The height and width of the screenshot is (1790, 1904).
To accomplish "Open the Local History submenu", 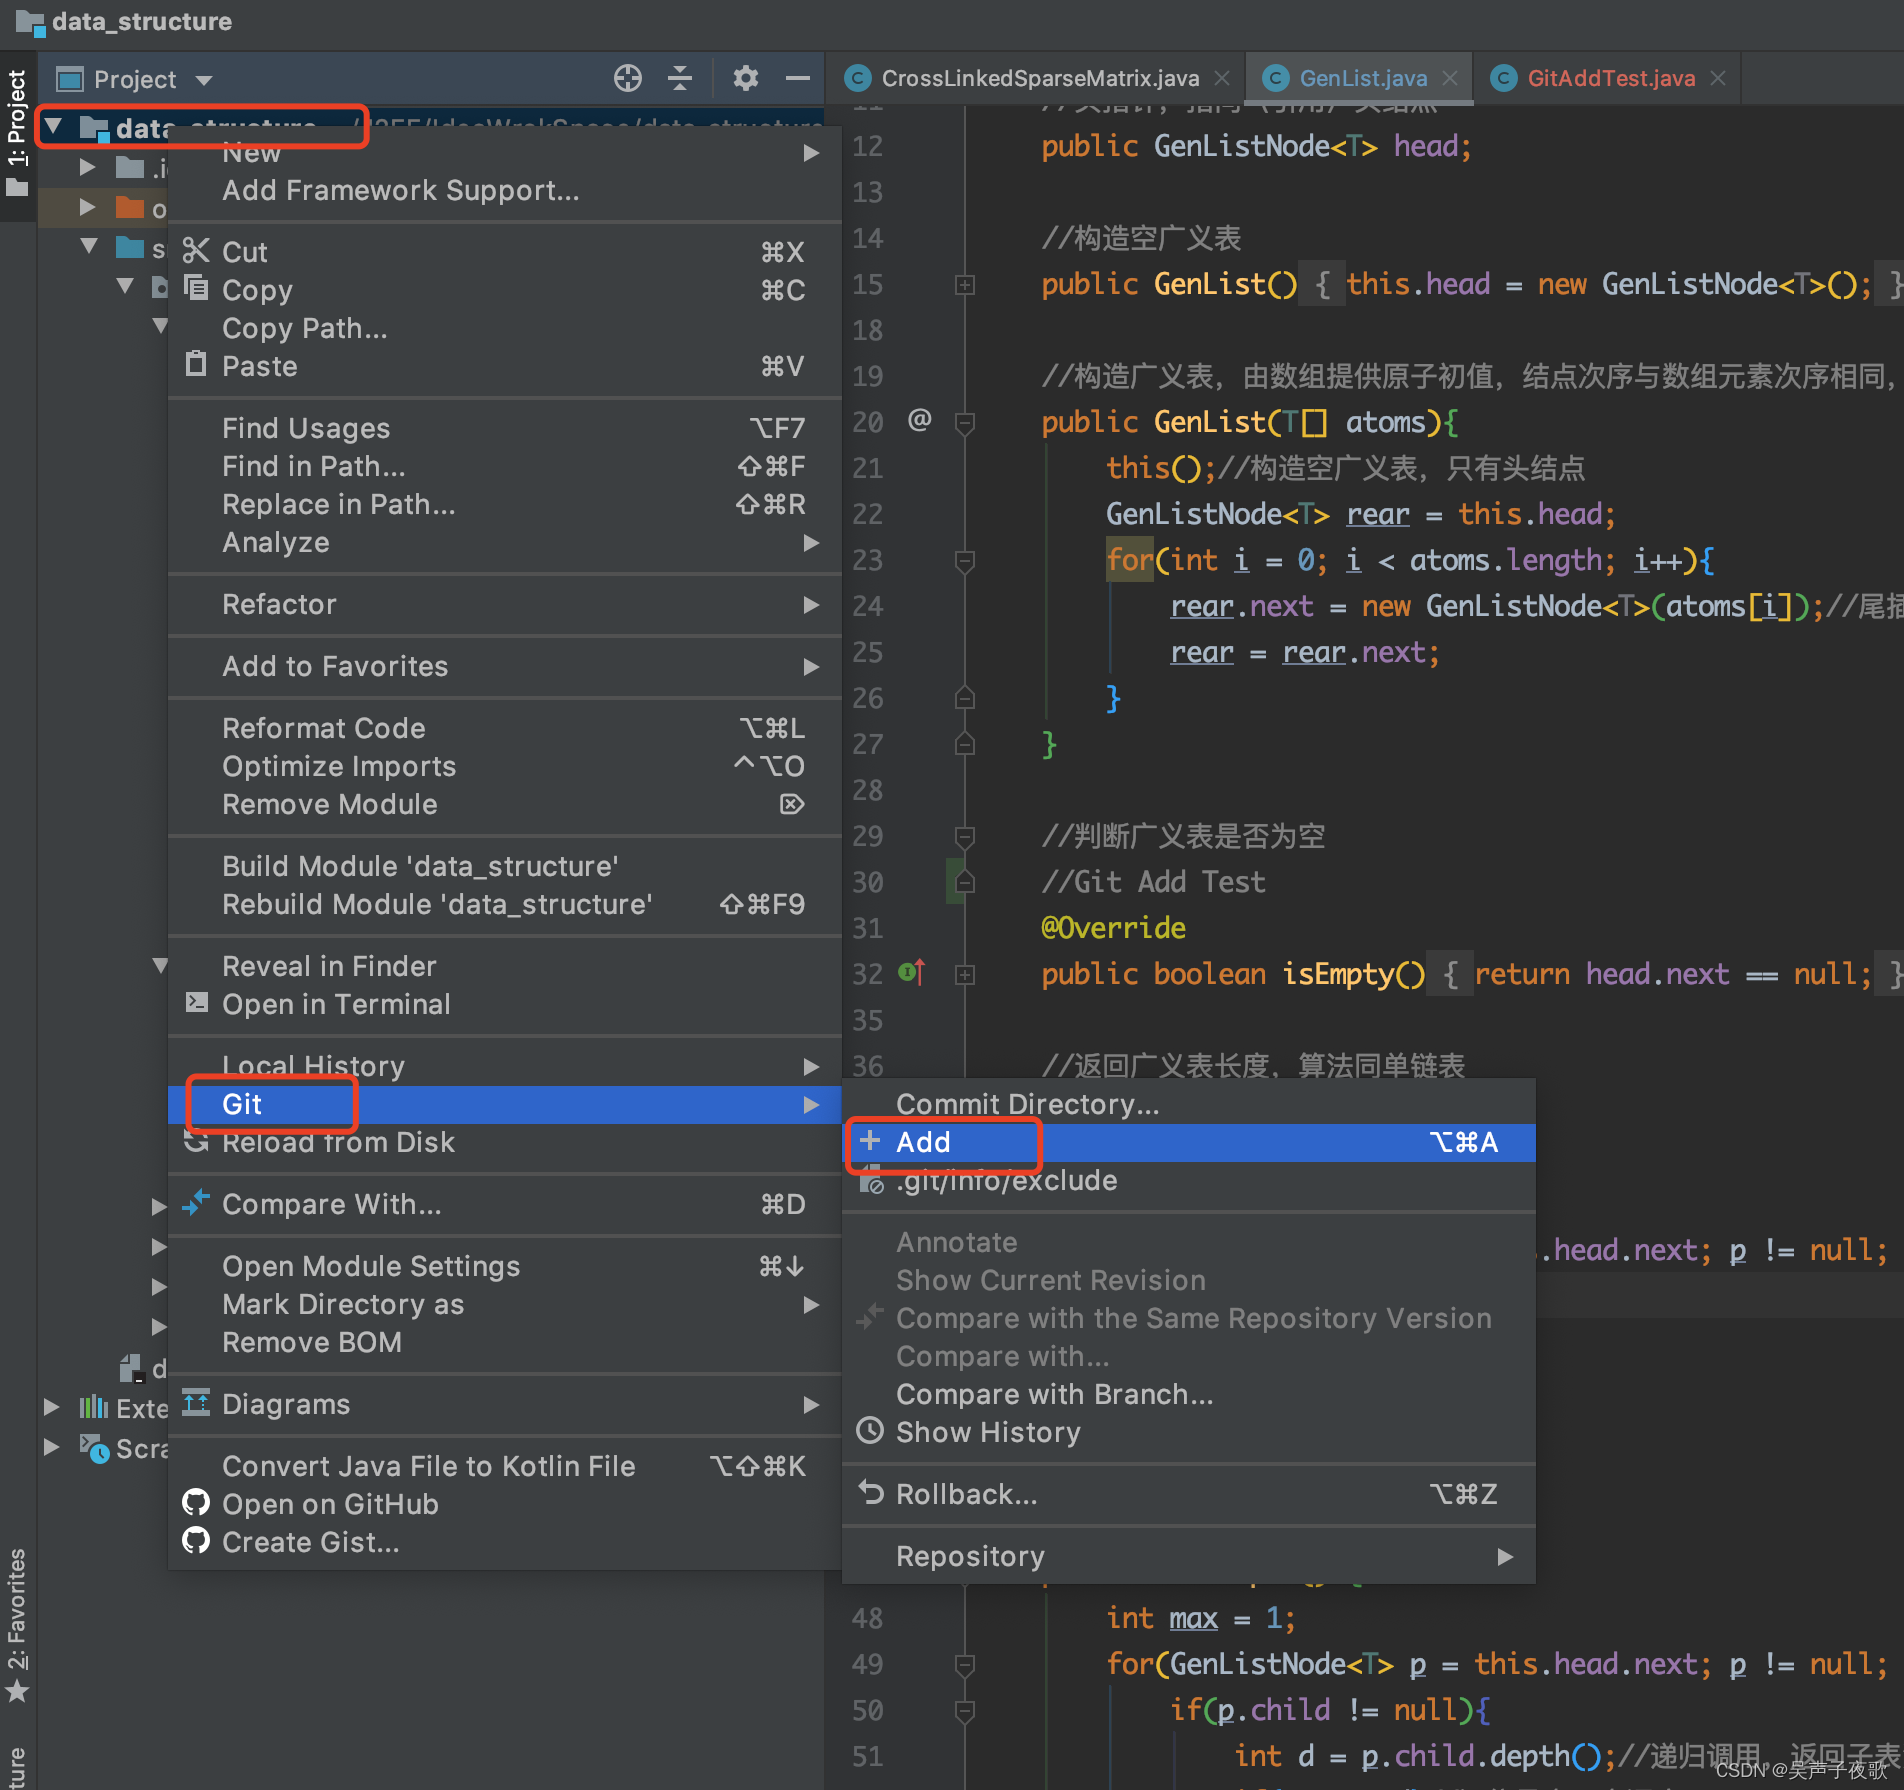I will [x=504, y=1066].
